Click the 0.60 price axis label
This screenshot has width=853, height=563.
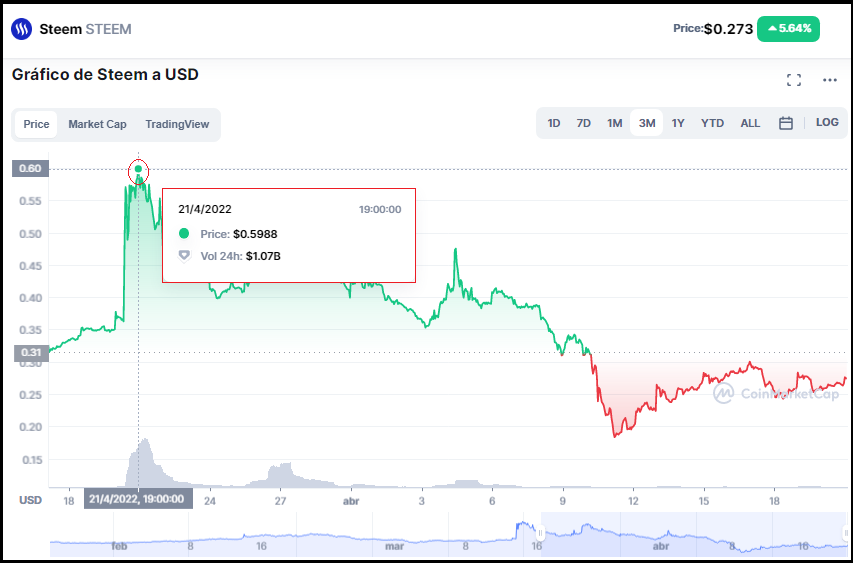[x=30, y=169]
